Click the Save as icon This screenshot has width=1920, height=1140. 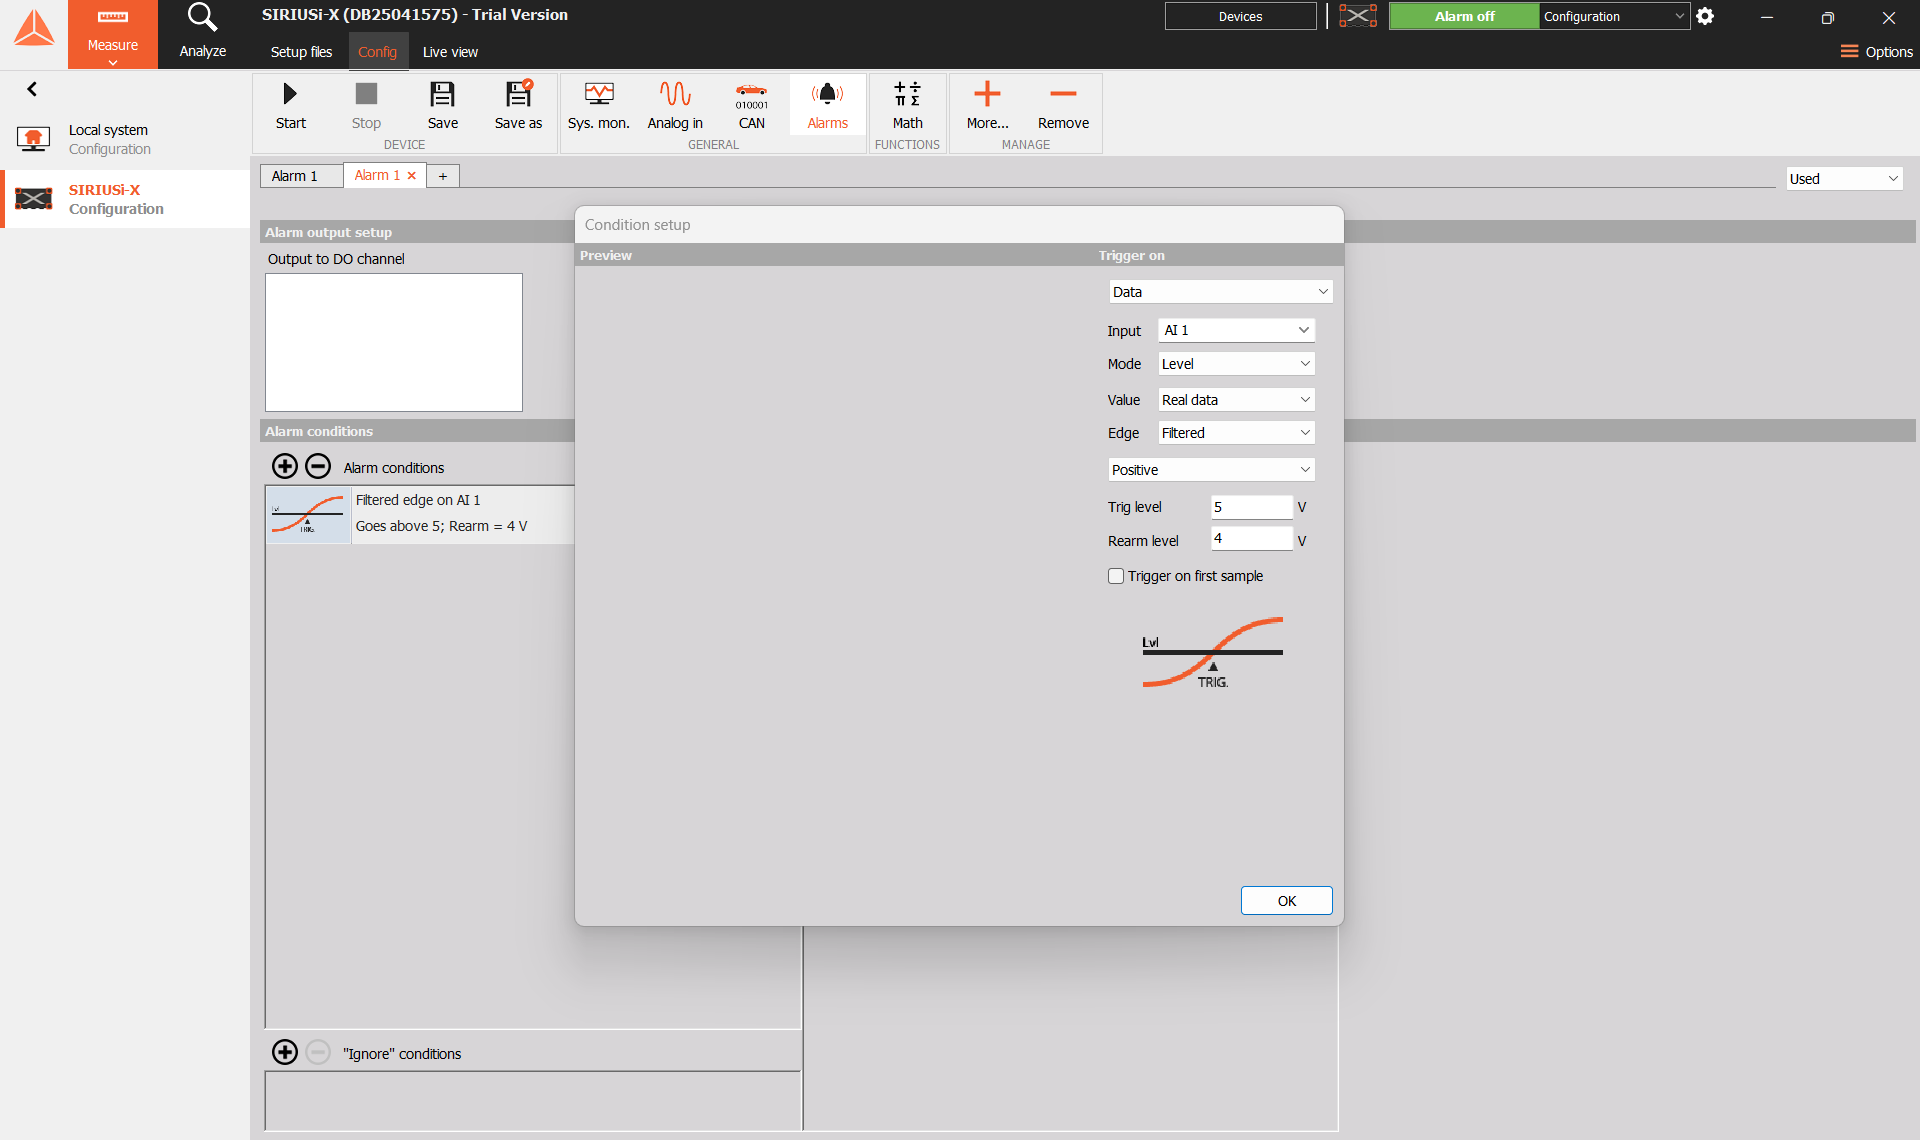[x=518, y=94]
